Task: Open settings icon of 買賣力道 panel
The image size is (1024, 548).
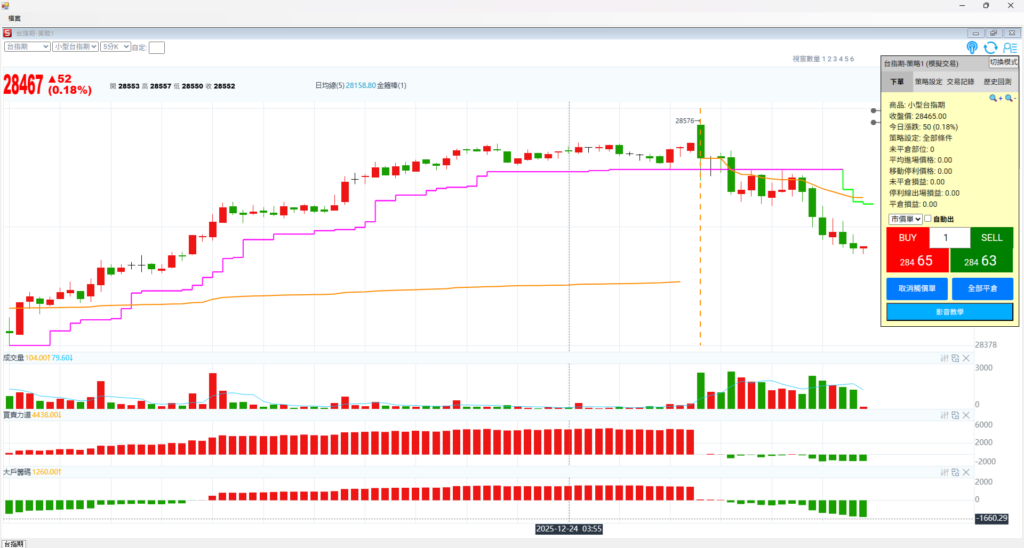Action: [945, 414]
